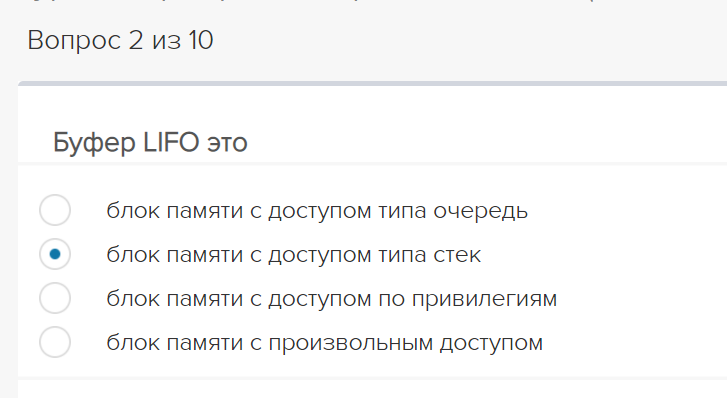Click the white panel below the answer list
The width and height of the screenshot is (727, 398).
click(x=372, y=390)
